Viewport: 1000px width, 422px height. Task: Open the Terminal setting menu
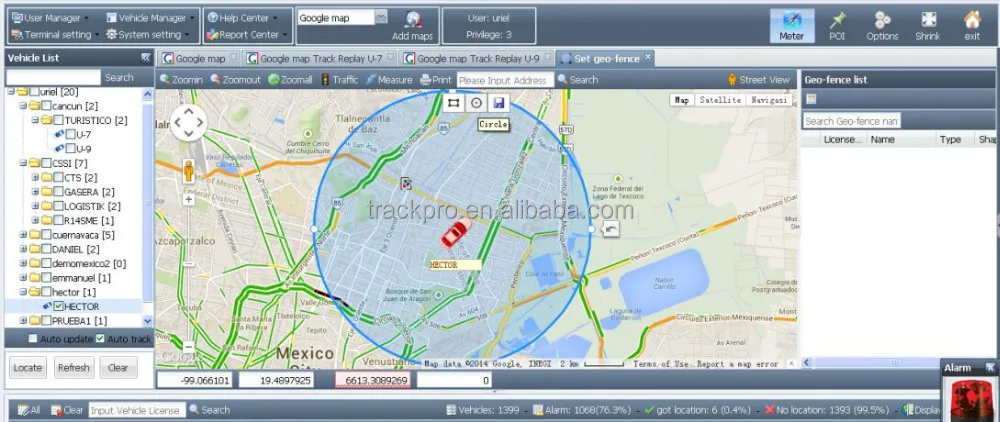click(x=55, y=34)
